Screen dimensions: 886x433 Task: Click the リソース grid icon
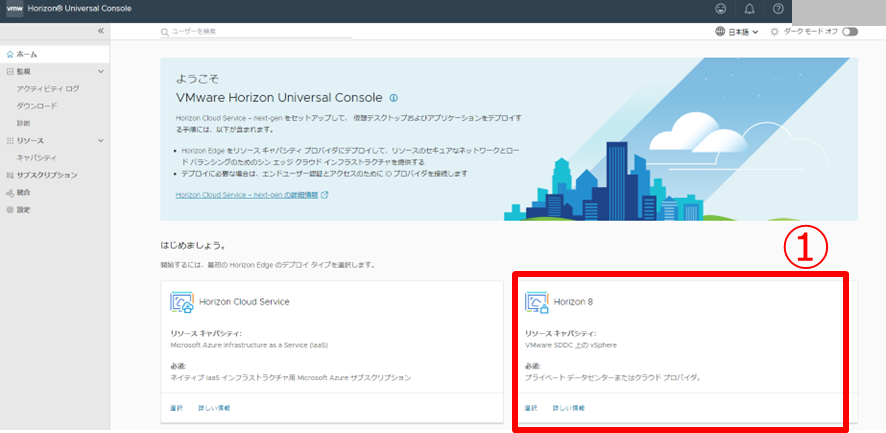(x=10, y=141)
